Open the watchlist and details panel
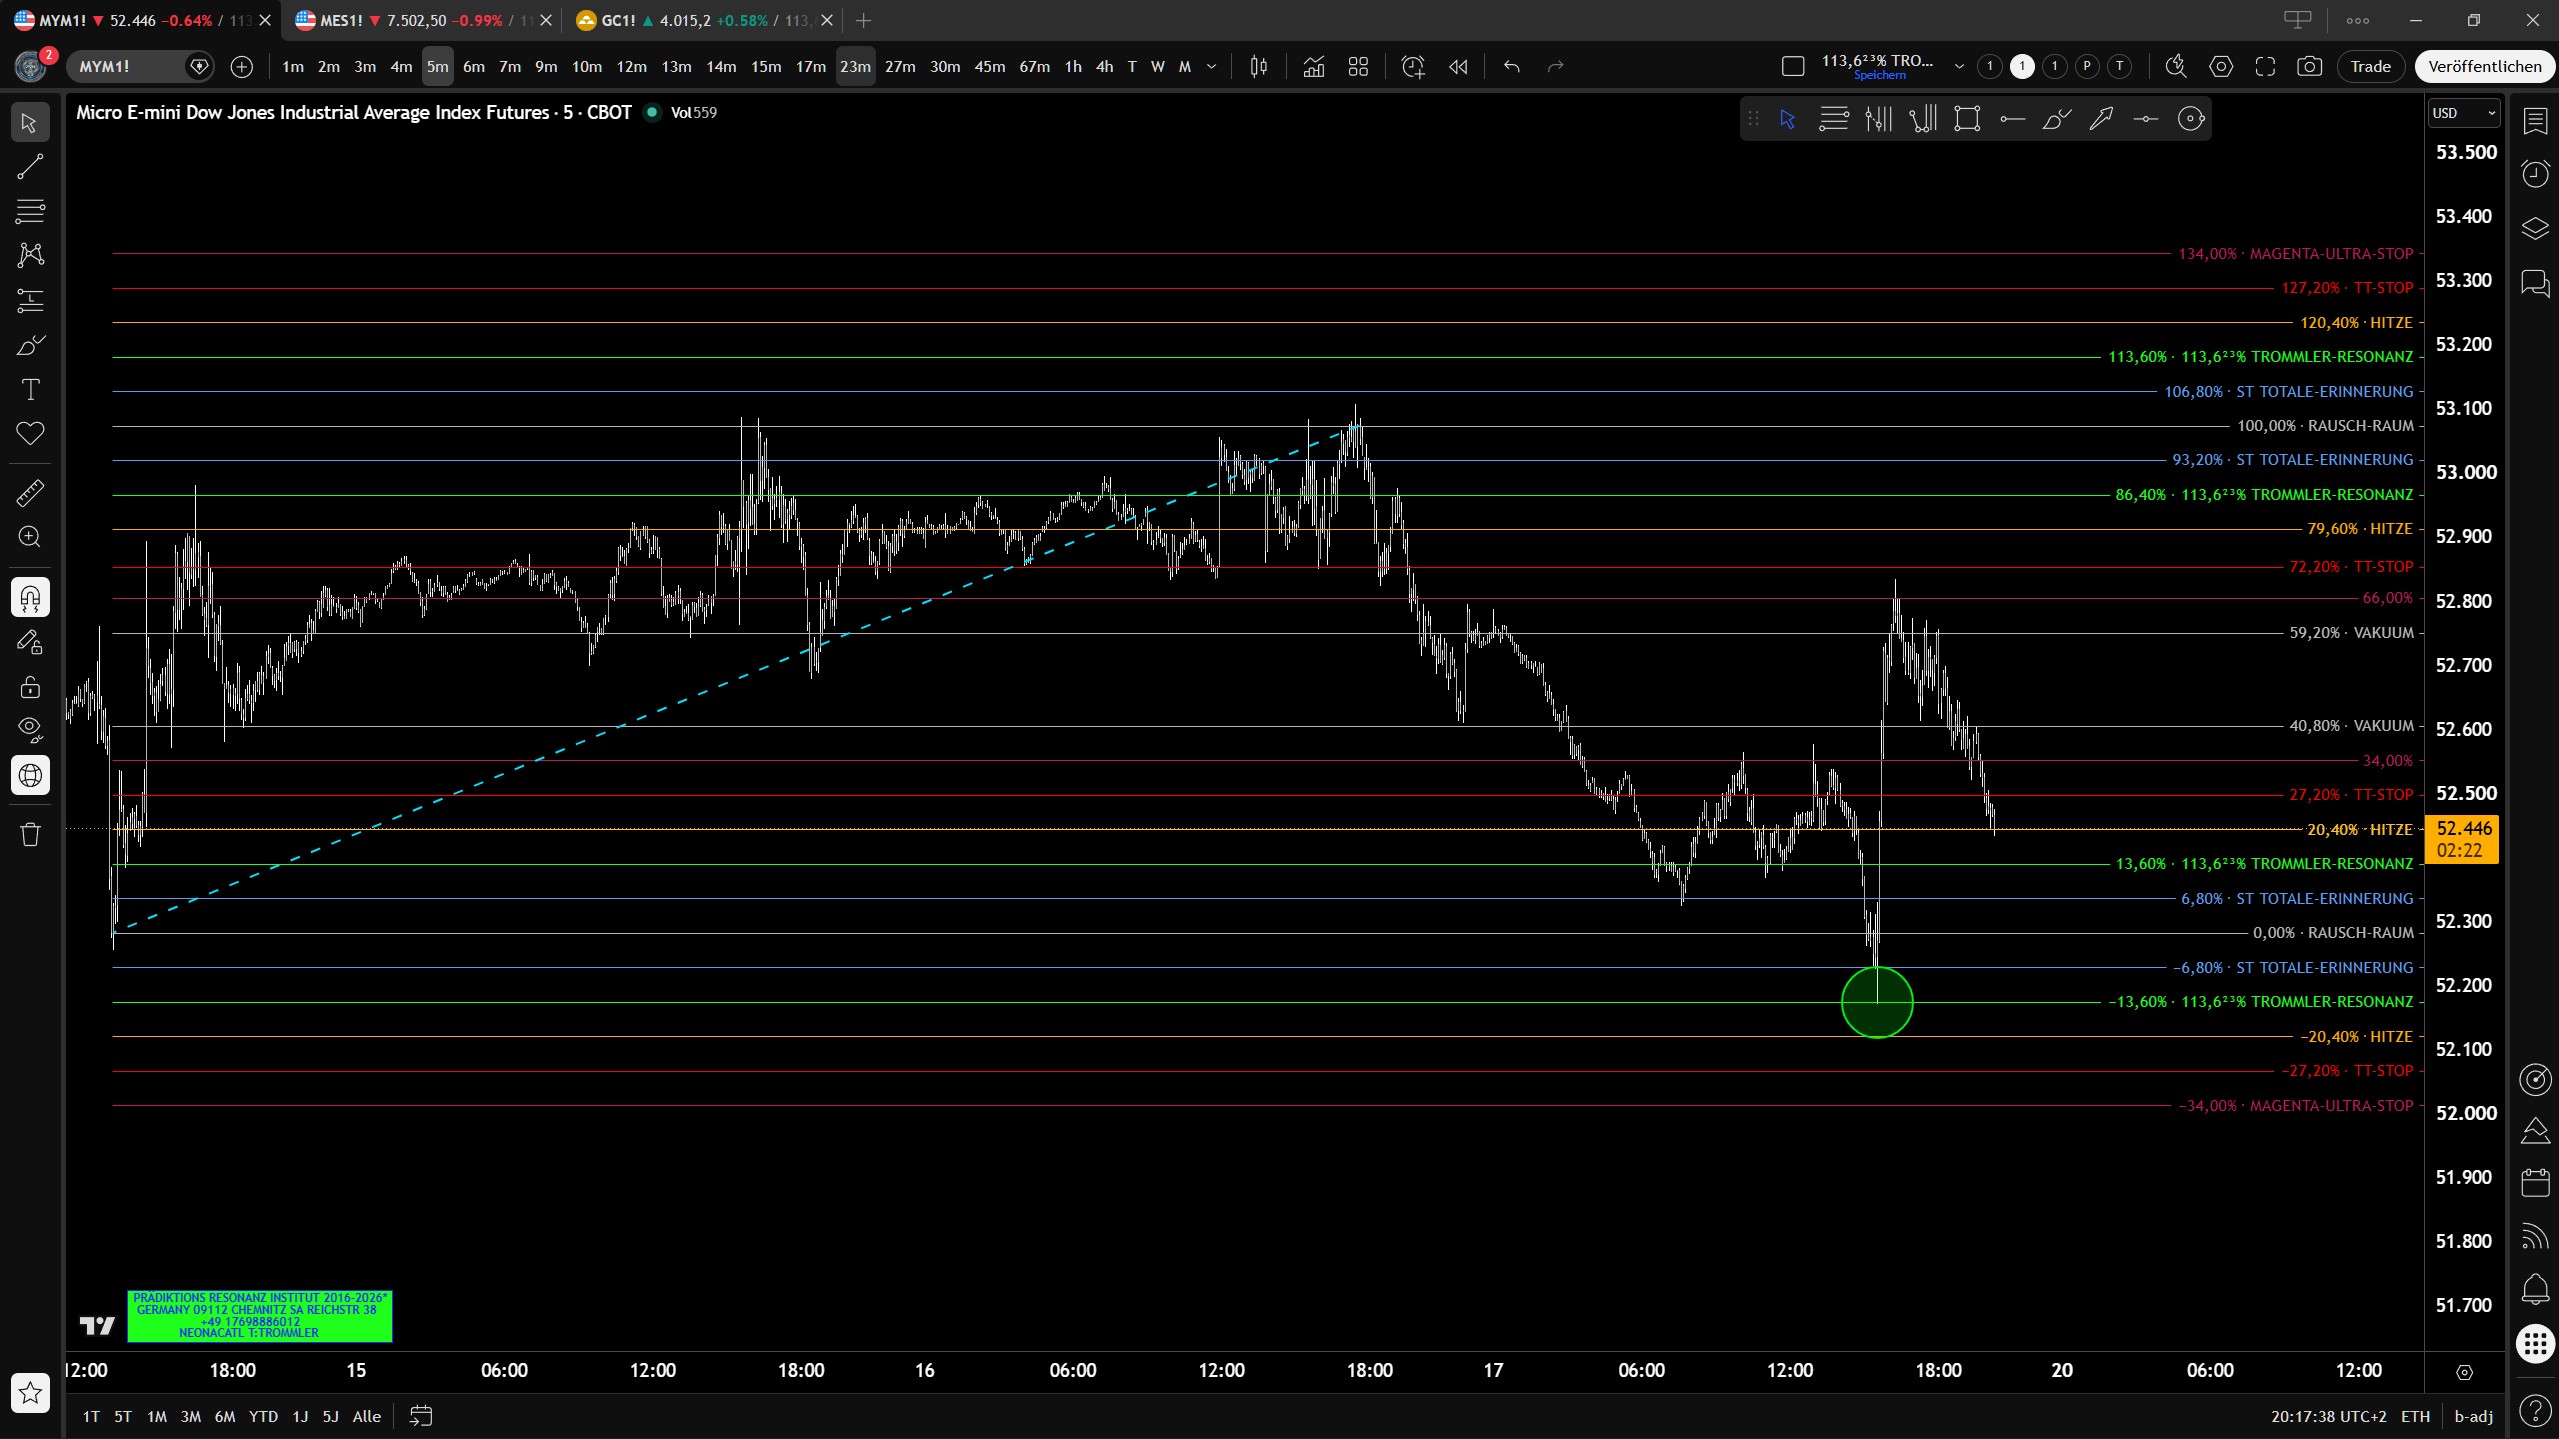 (2535, 122)
